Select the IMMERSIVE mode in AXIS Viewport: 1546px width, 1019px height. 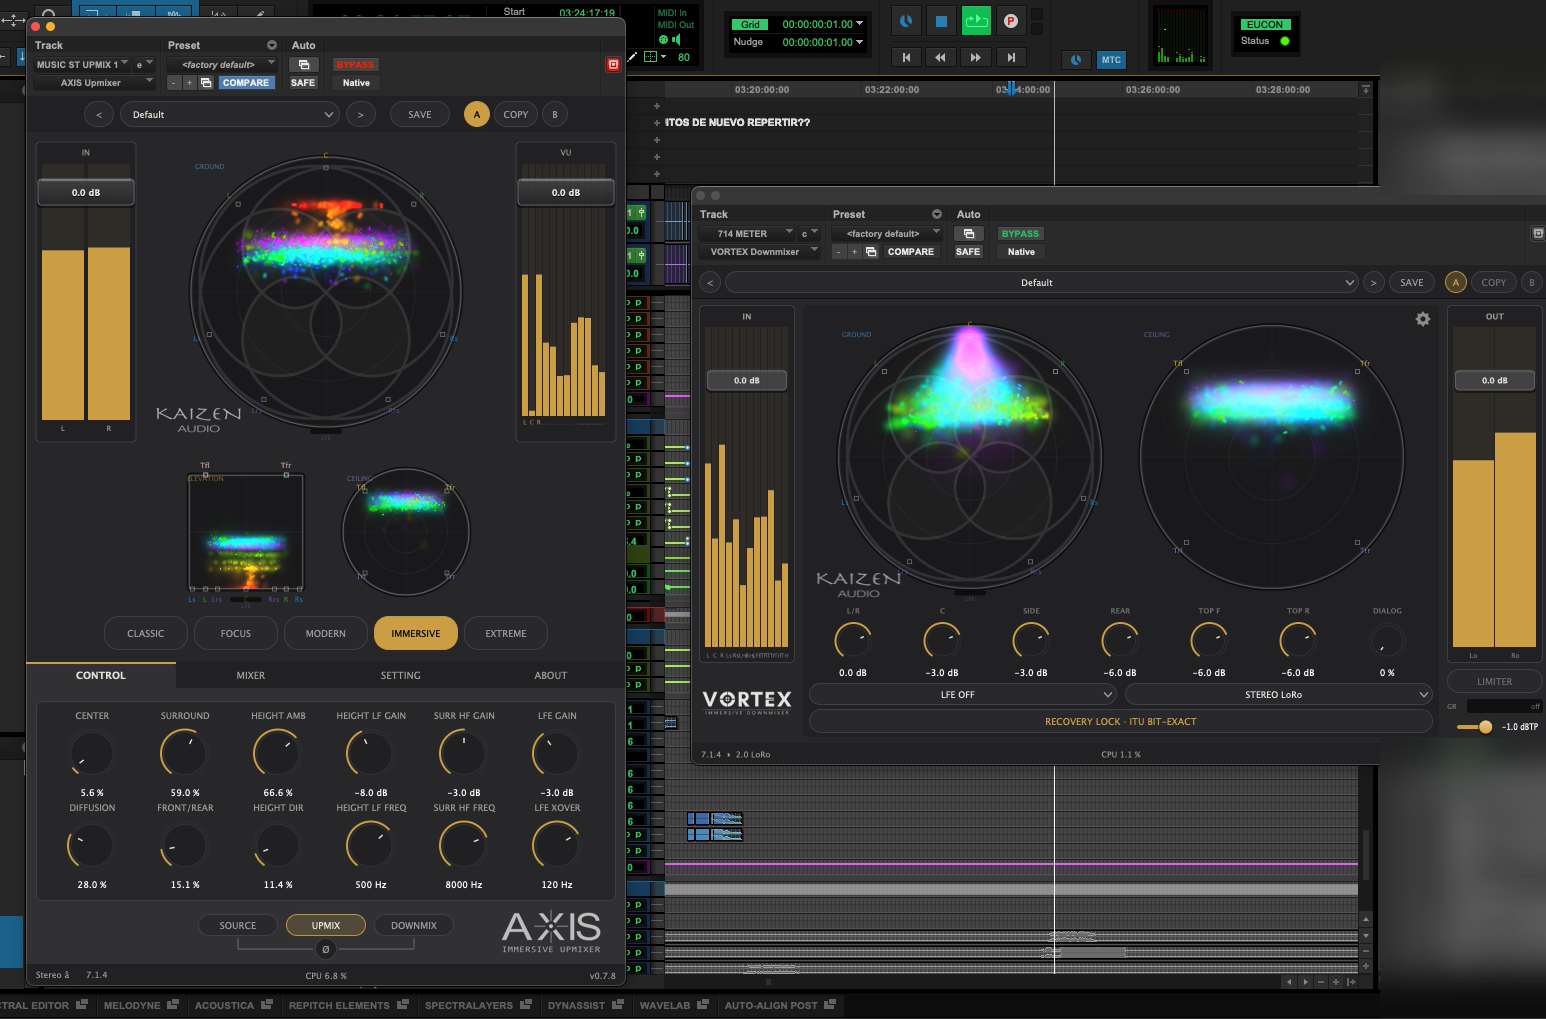pos(416,633)
